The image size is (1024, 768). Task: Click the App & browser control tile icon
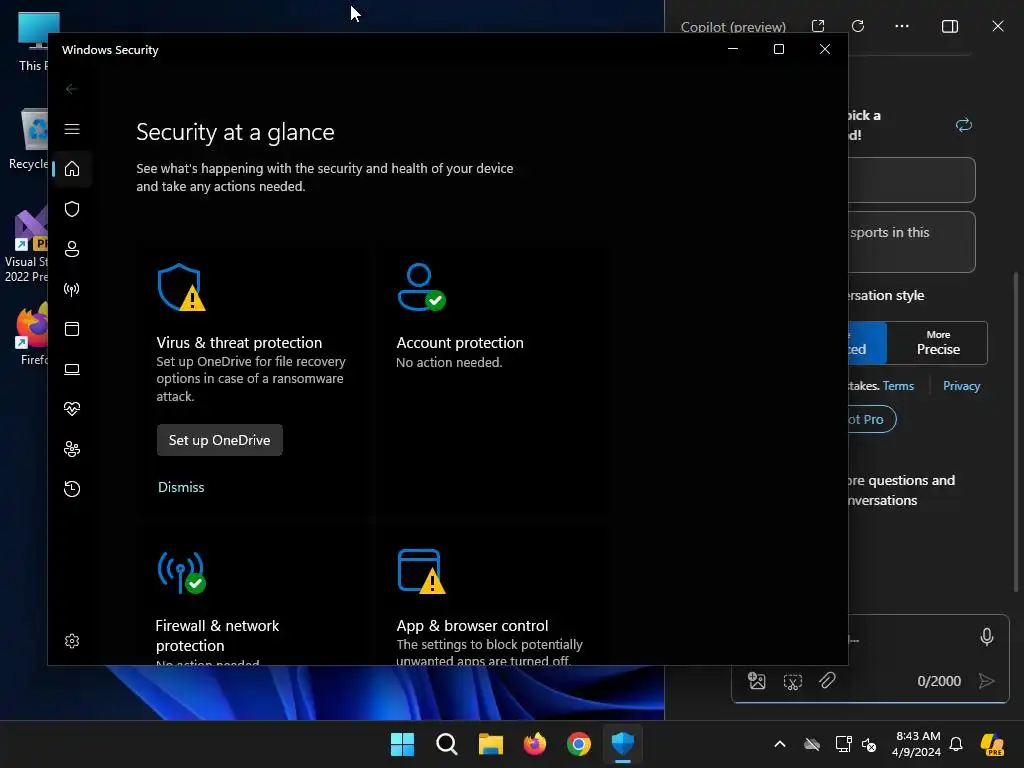(421, 572)
